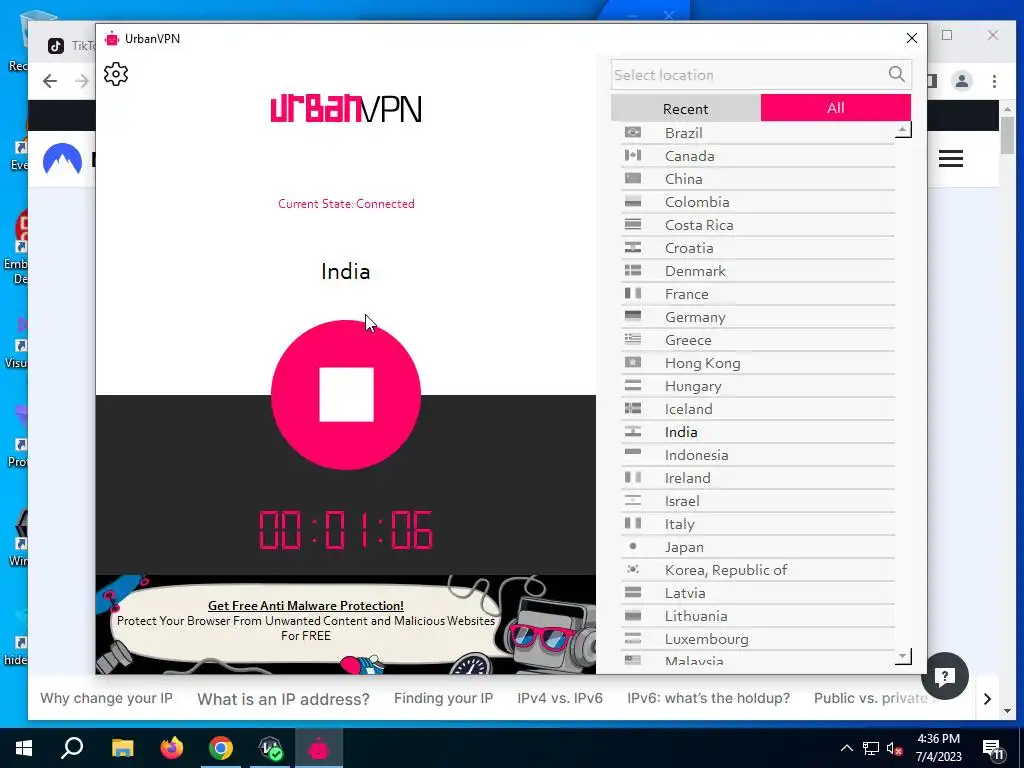Open Chrome three-dot menu
The width and height of the screenshot is (1024, 768).
994,81
